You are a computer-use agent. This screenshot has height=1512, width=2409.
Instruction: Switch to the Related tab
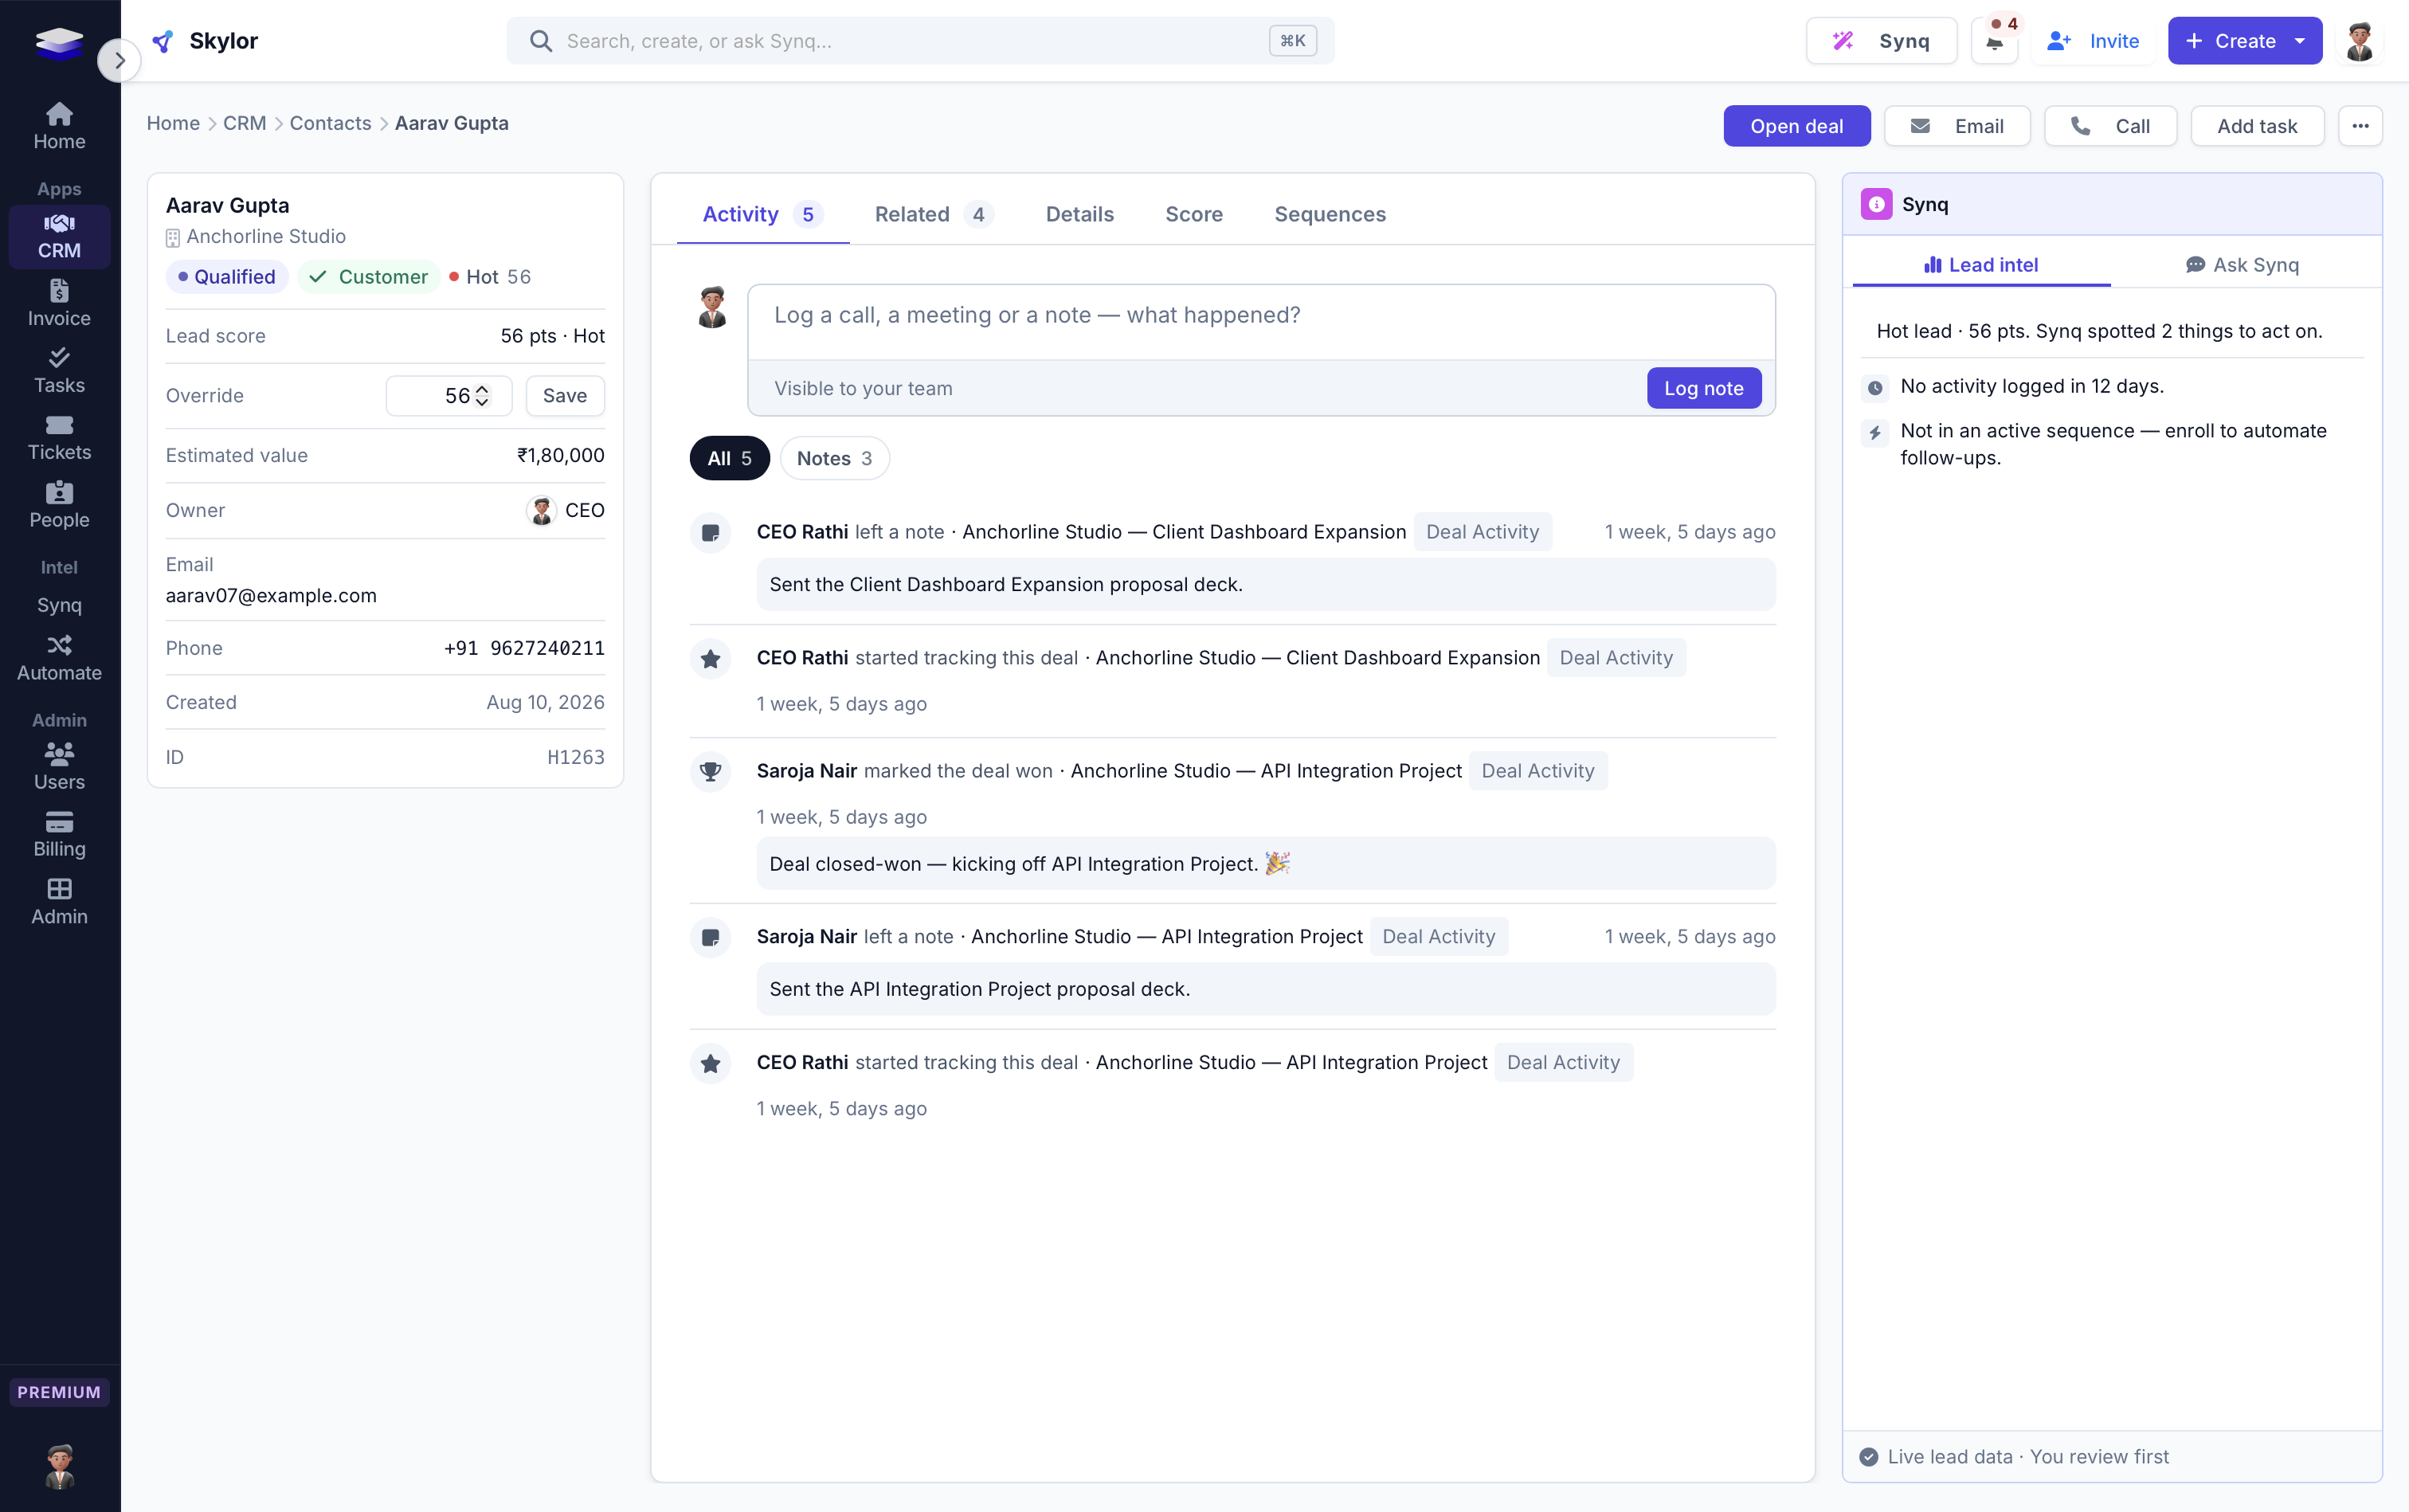(933, 214)
